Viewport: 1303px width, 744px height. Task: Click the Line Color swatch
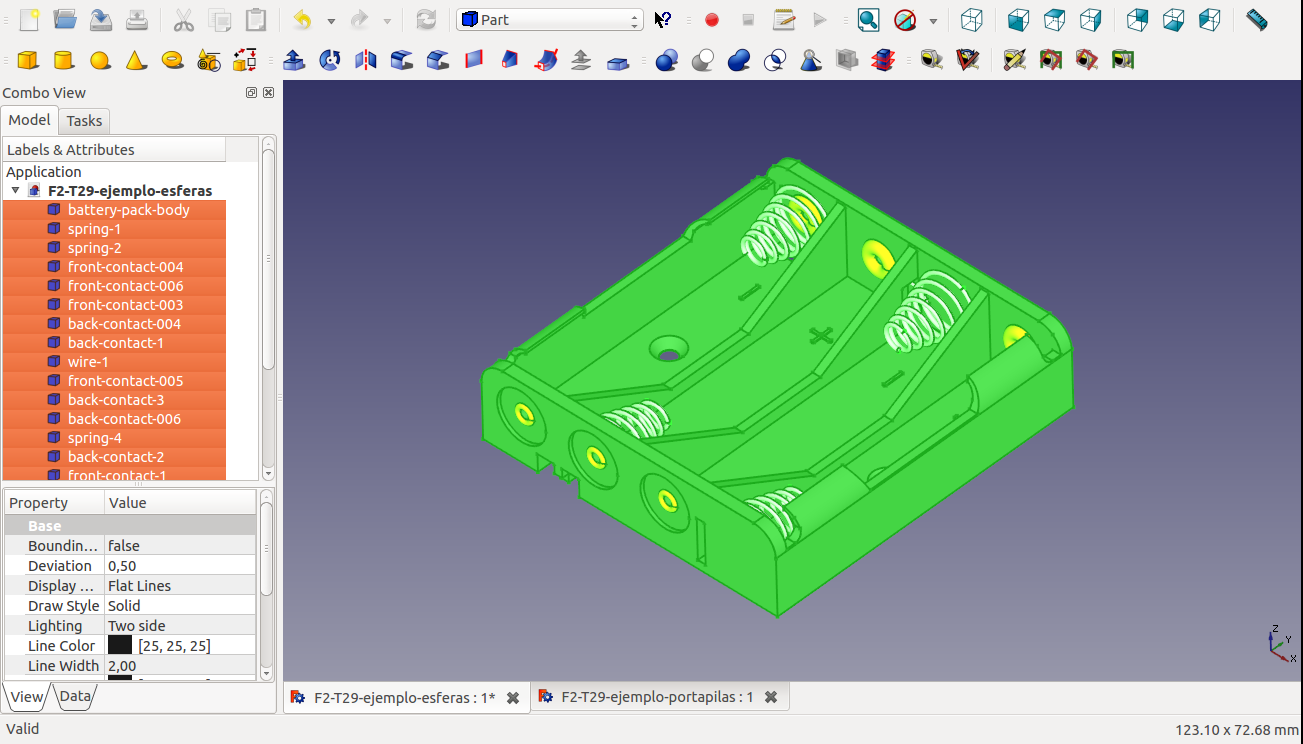coord(120,646)
